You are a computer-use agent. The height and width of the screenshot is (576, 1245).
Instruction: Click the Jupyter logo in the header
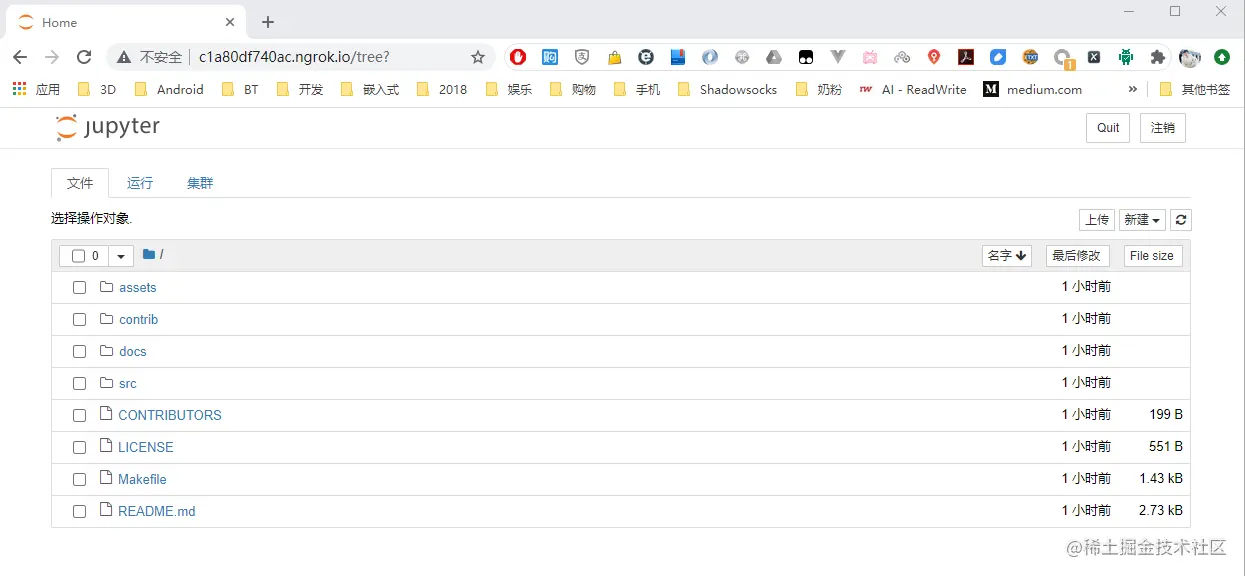(x=108, y=127)
